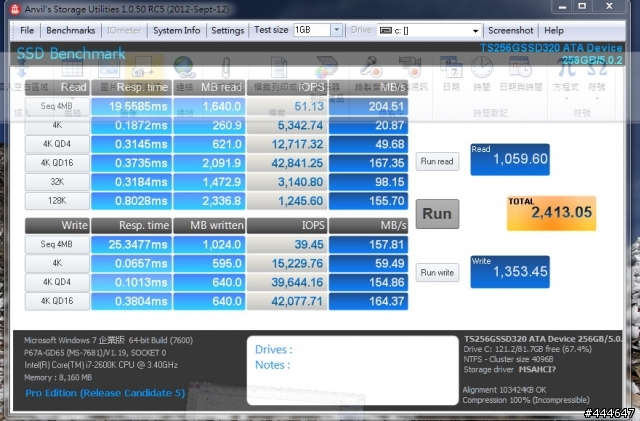This screenshot has height=421, width=640.
Task: Click the 0.3184ms response time cell
Action: point(131,182)
